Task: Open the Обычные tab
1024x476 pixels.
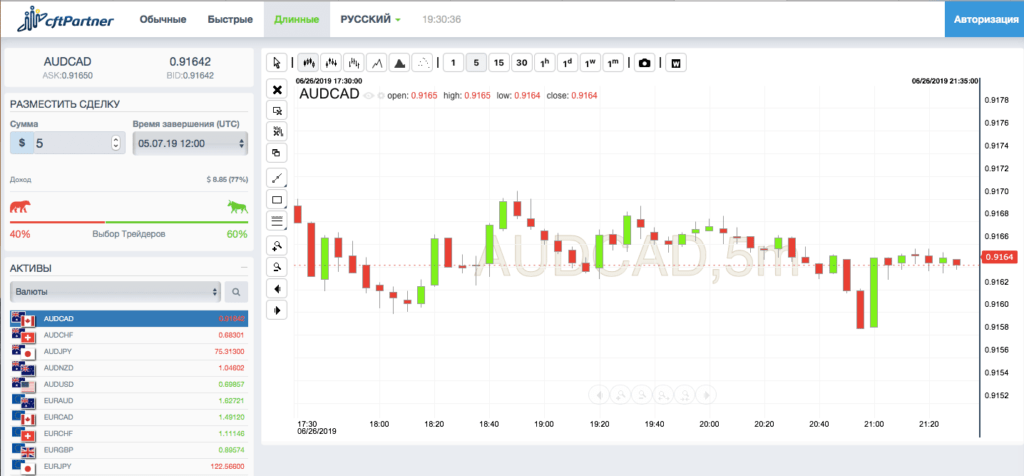Action: coord(163,19)
